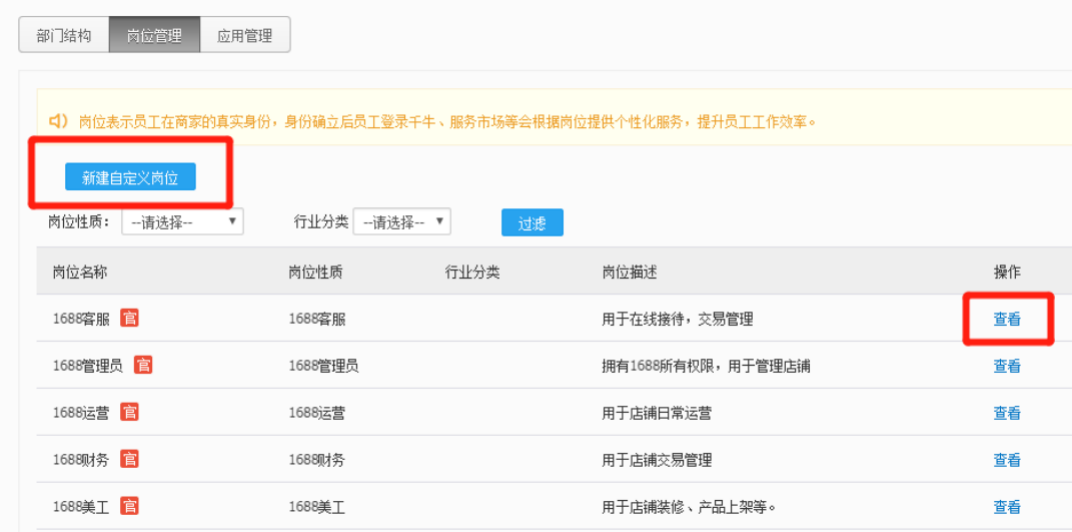Open the 岗位性质 dropdown

tap(183, 222)
